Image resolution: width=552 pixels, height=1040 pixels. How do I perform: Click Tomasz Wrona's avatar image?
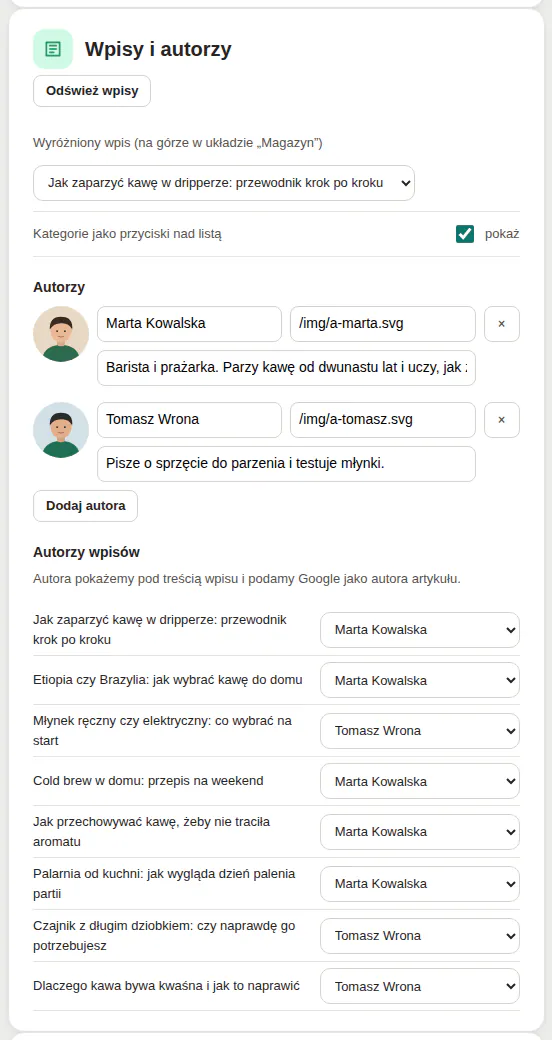(61, 430)
